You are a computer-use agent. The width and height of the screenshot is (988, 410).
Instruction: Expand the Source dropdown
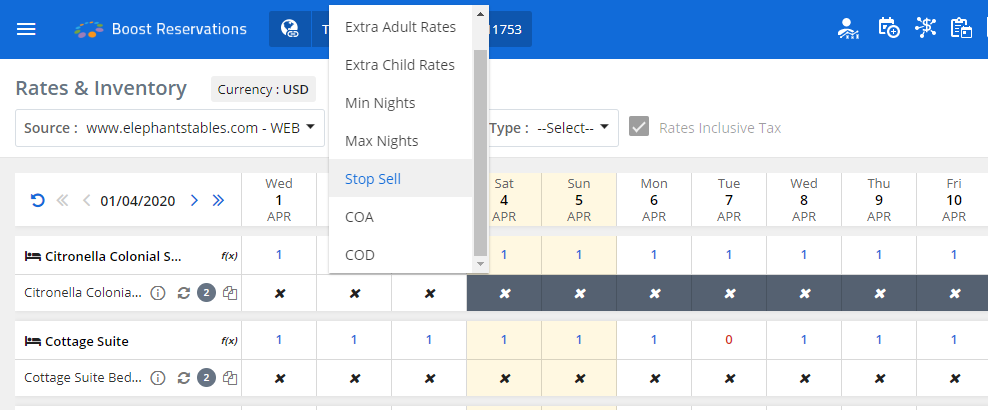coord(170,128)
